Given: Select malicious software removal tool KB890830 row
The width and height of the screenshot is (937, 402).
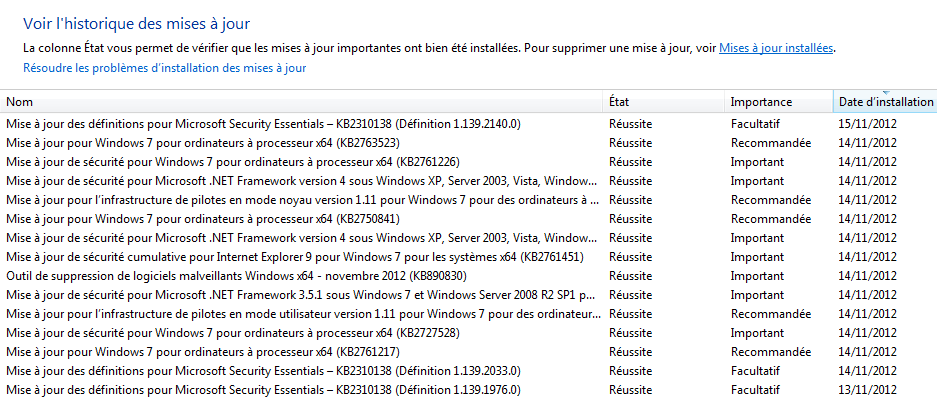Looking at the screenshot, I should point(236,276).
